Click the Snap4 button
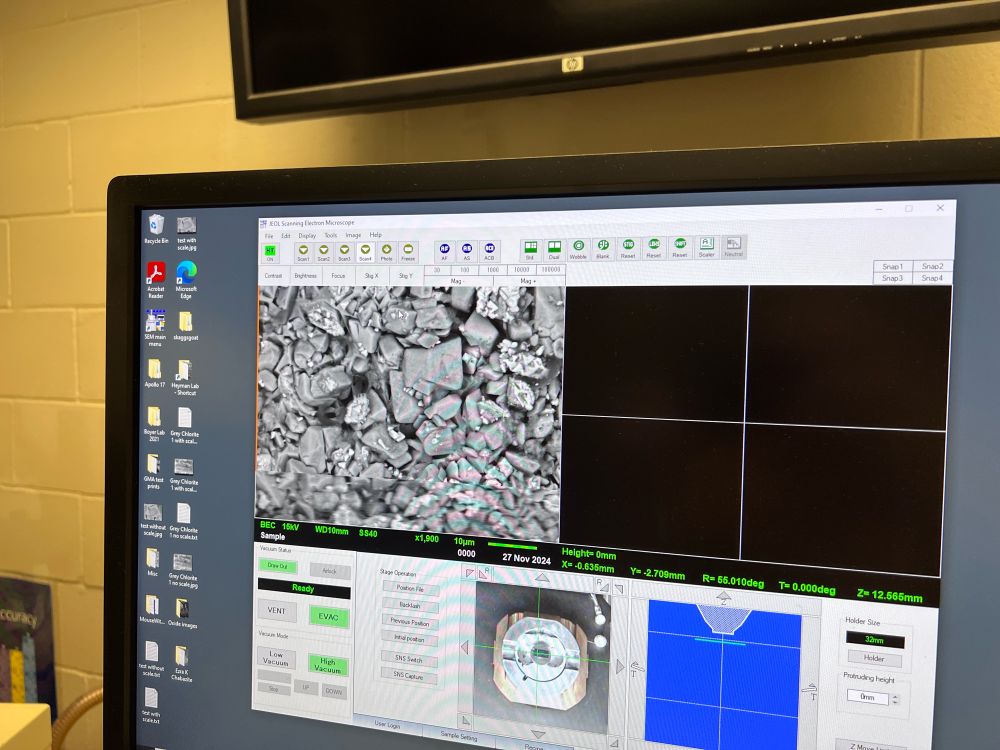This screenshot has height=750, width=1000. tap(932, 278)
